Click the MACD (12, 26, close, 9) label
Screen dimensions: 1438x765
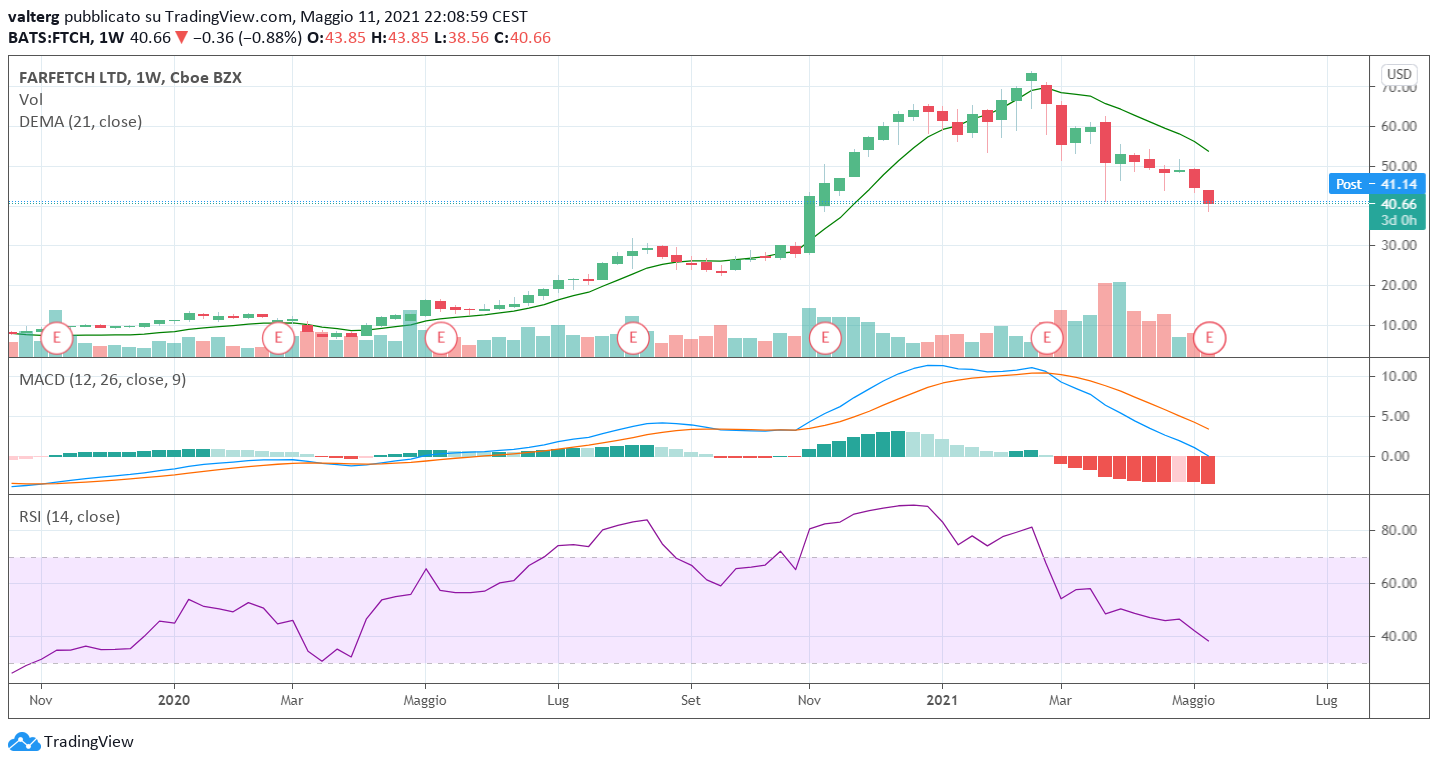click(102, 380)
